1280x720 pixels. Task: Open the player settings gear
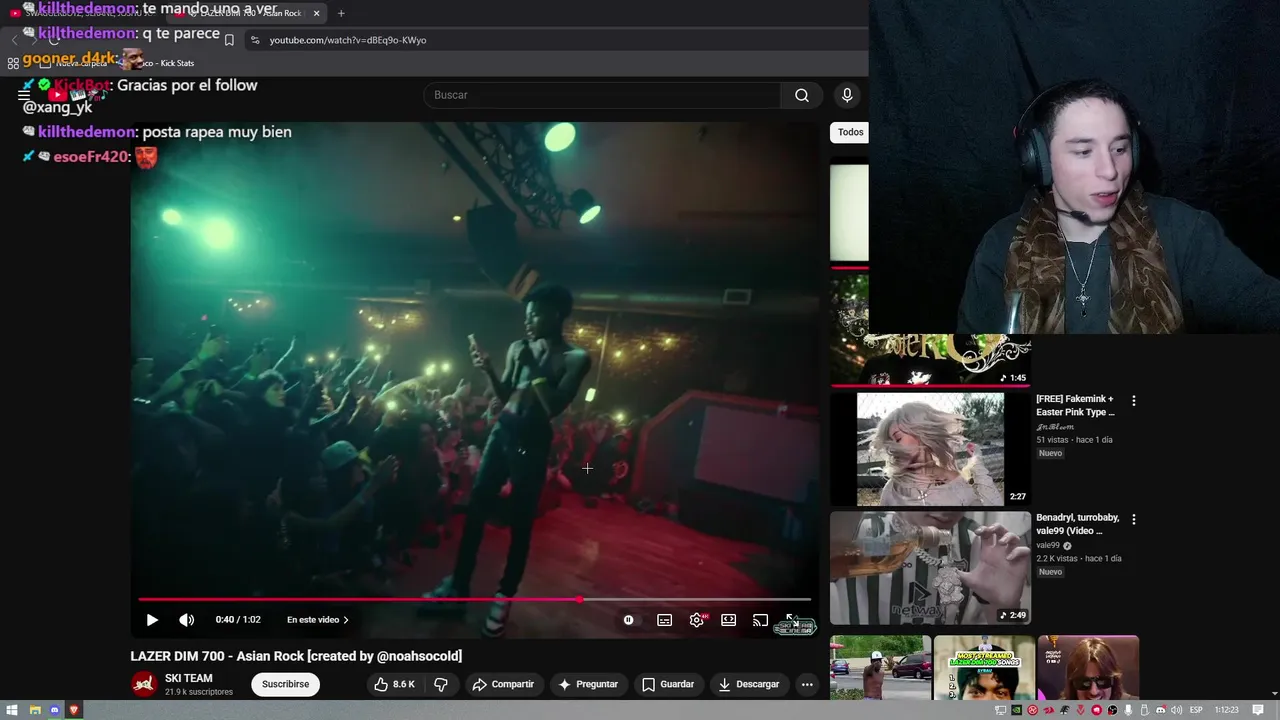coord(697,620)
